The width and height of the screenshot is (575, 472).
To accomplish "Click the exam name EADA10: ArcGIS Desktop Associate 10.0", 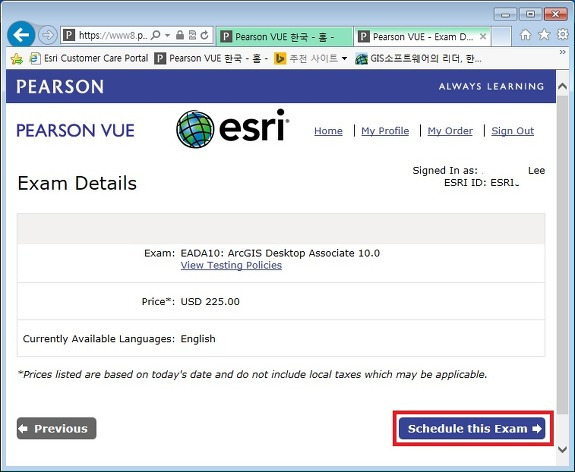I will point(280,253).
